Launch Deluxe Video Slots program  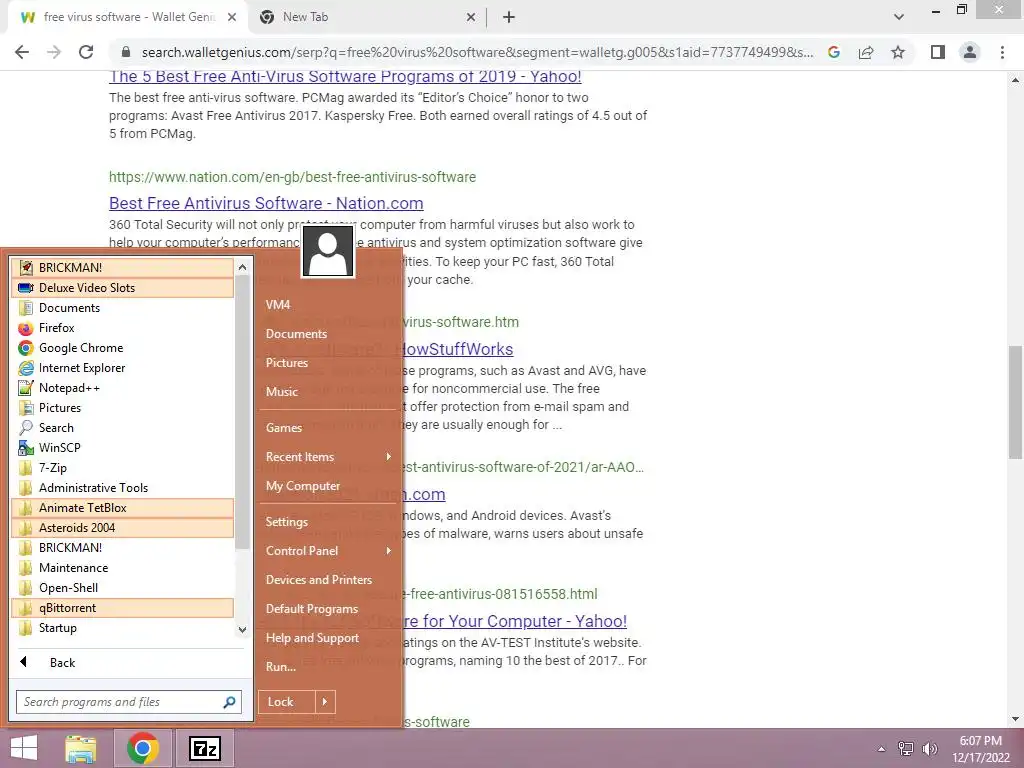click(x=122, y=288)
